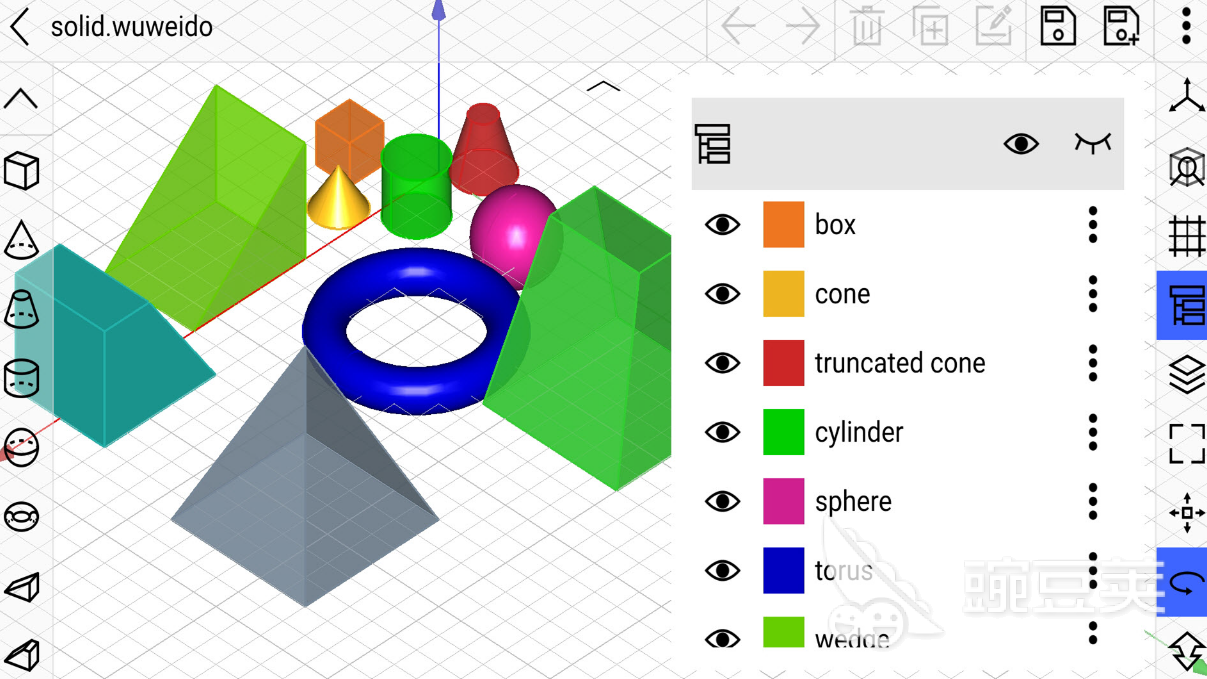Open the three-dot options for torus

point(1093,570)
